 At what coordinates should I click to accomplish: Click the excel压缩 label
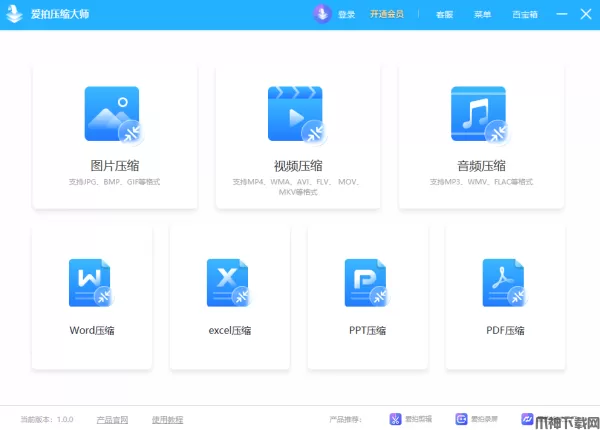230,330
